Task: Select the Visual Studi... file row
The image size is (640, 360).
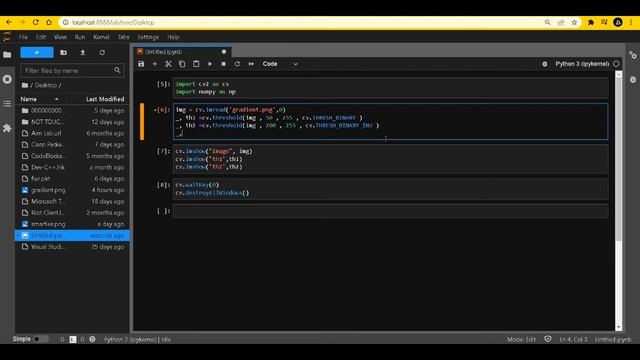Action: click(72, 247)
